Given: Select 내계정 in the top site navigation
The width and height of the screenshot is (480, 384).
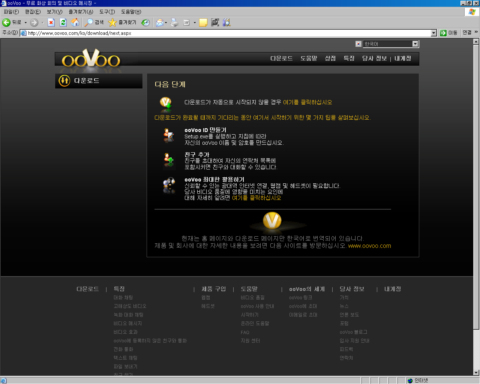Looking at the screenshot, I should pos(403,58).
